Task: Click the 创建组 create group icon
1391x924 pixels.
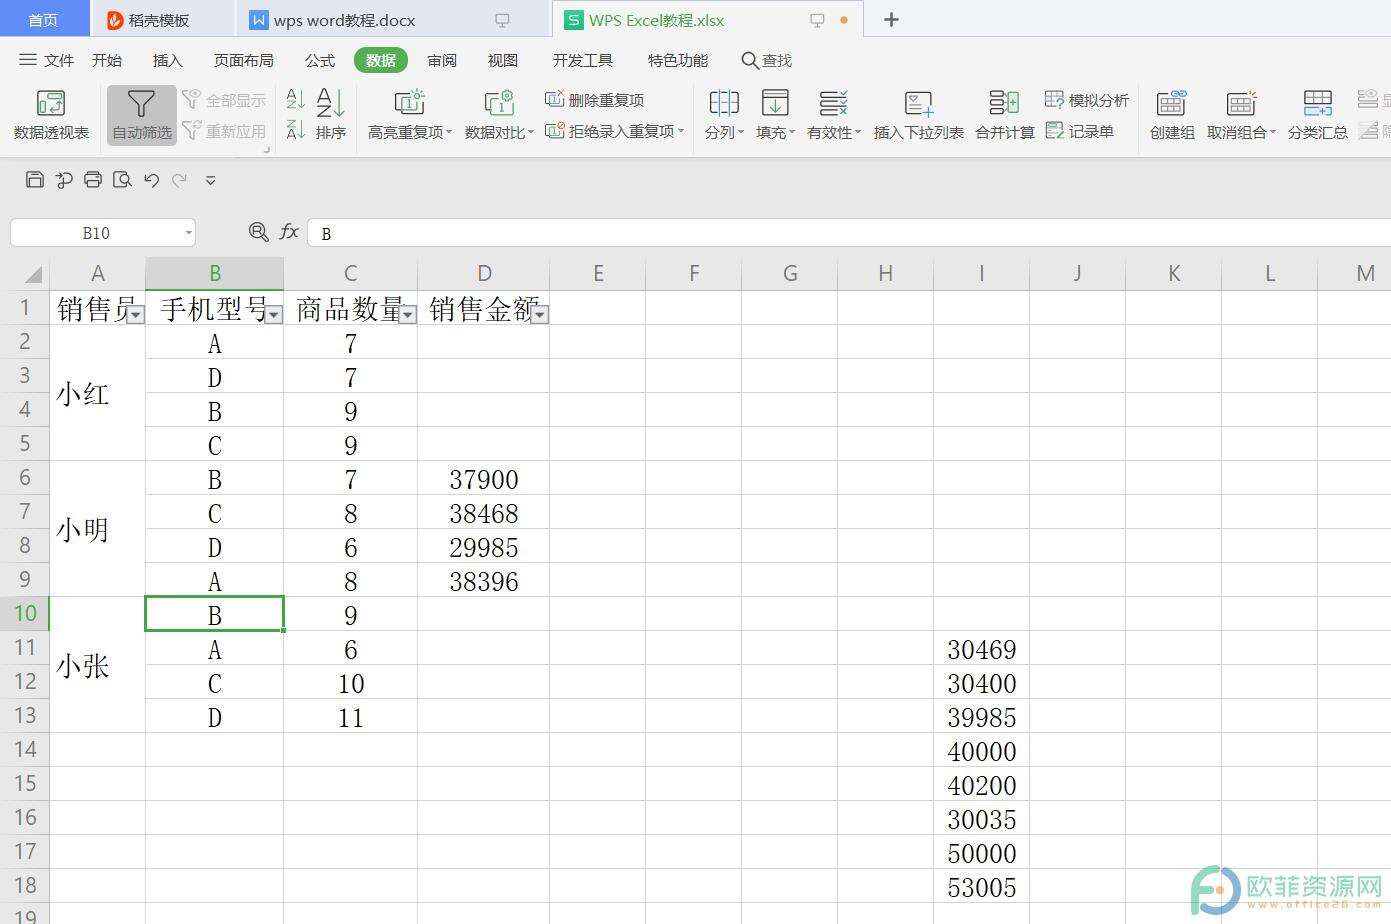Action: click(x=1171, y=103)
